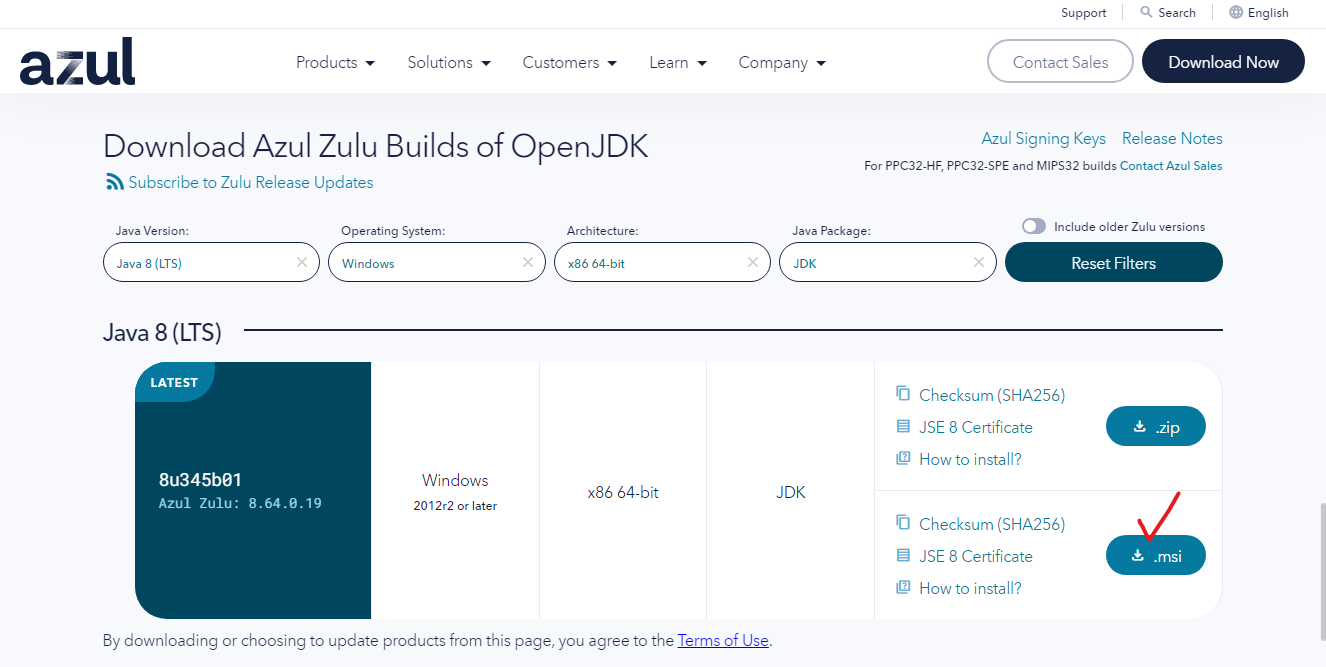Clear the Java 8 (LTS) filter
Viewport: 1326px width, 667px height.
(x=302, y=262)
